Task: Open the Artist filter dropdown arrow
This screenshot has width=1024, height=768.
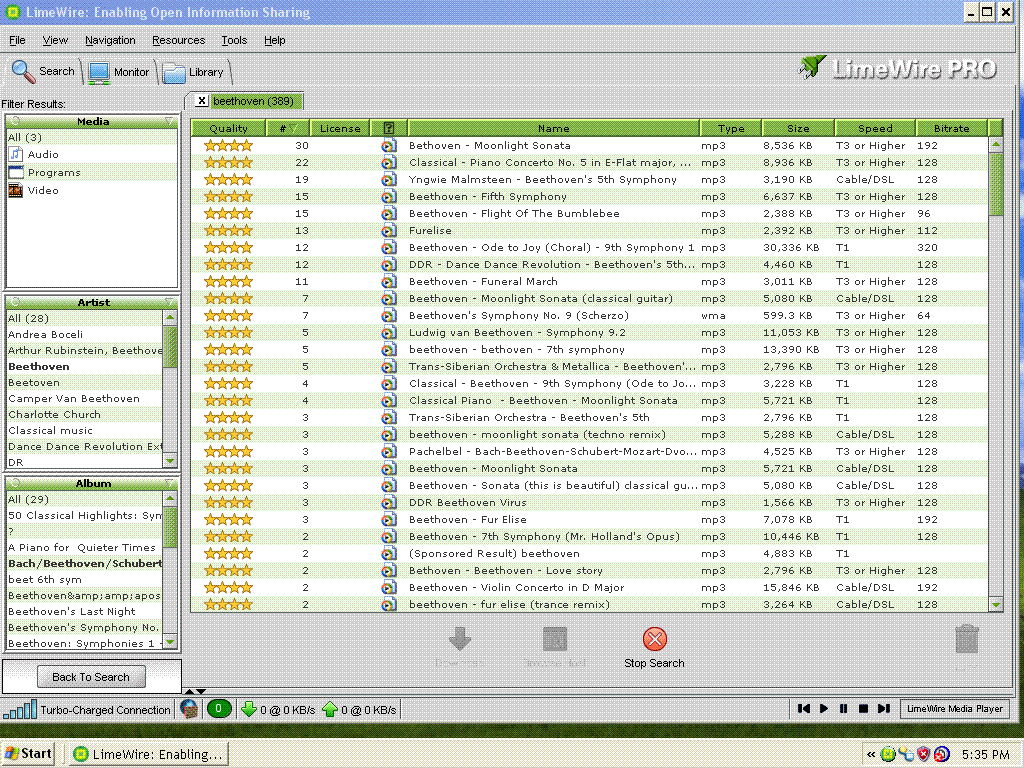Action: coord(170,302)
